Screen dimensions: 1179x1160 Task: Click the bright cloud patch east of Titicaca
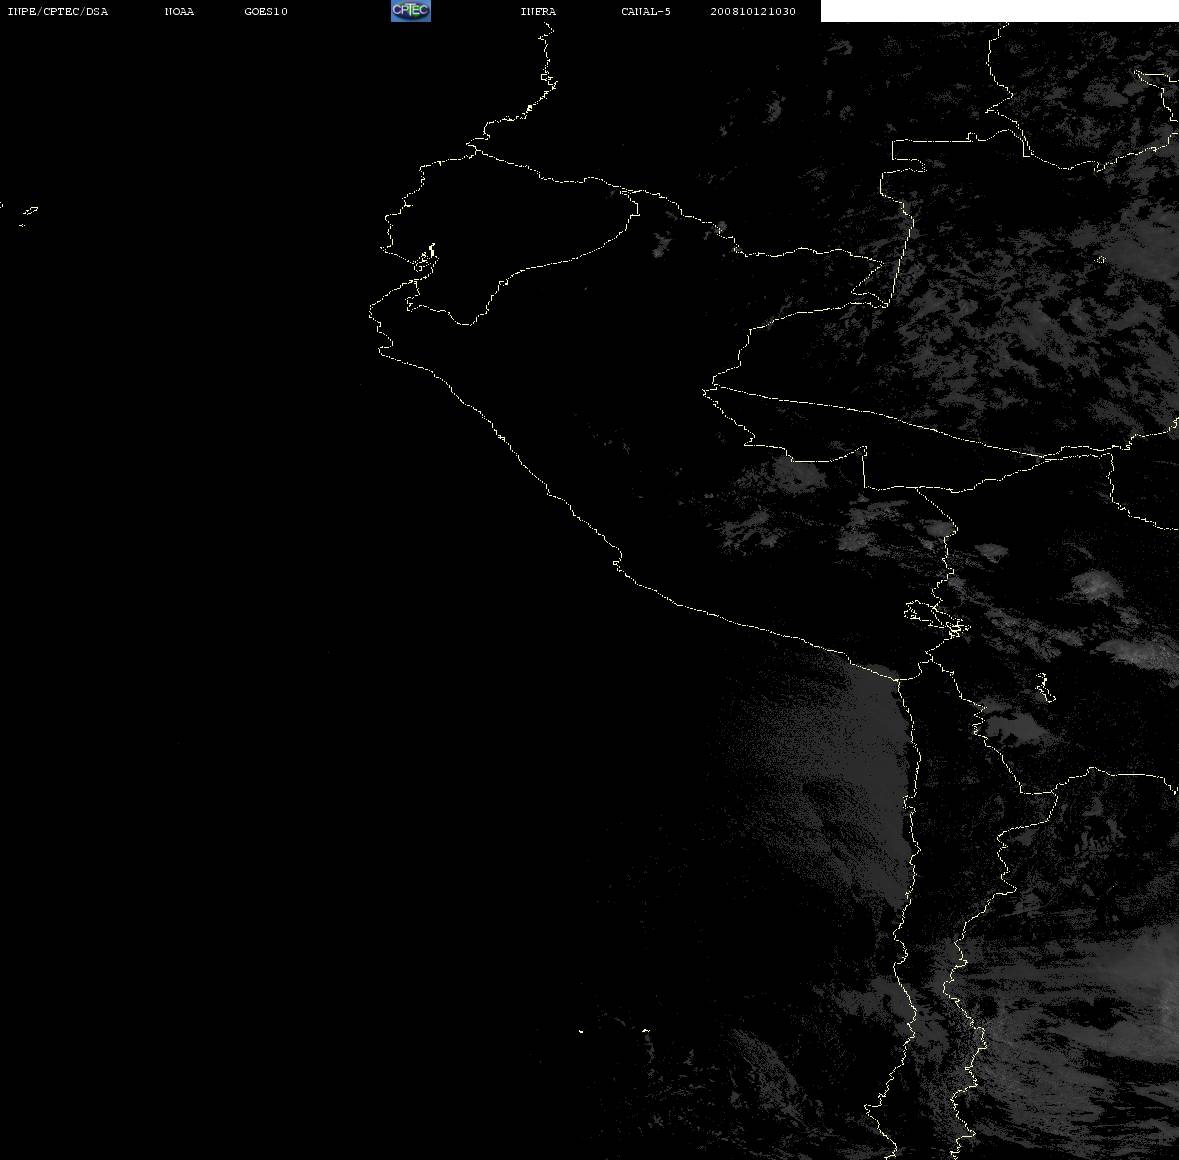[1096, 585]
